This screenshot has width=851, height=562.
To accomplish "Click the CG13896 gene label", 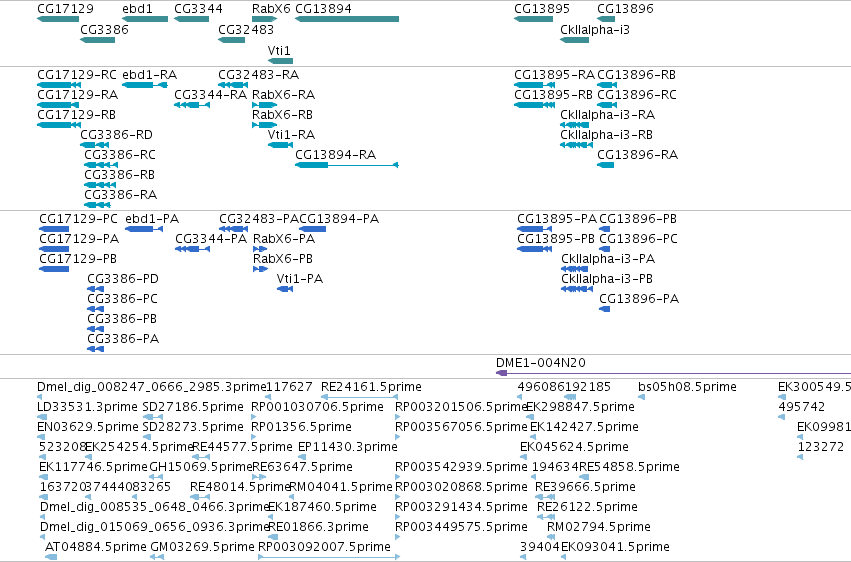I will tap(625, 9).
